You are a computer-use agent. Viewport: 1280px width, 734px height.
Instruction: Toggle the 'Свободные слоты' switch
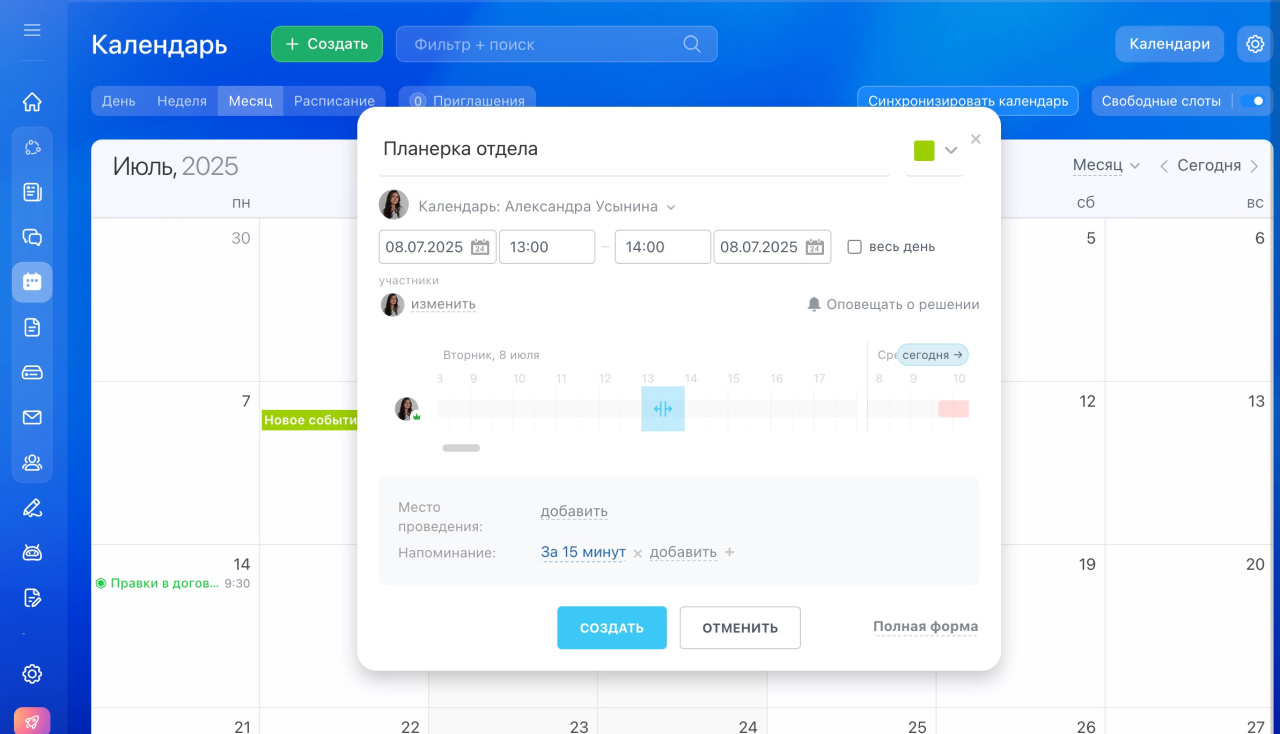coord(1252,101)
